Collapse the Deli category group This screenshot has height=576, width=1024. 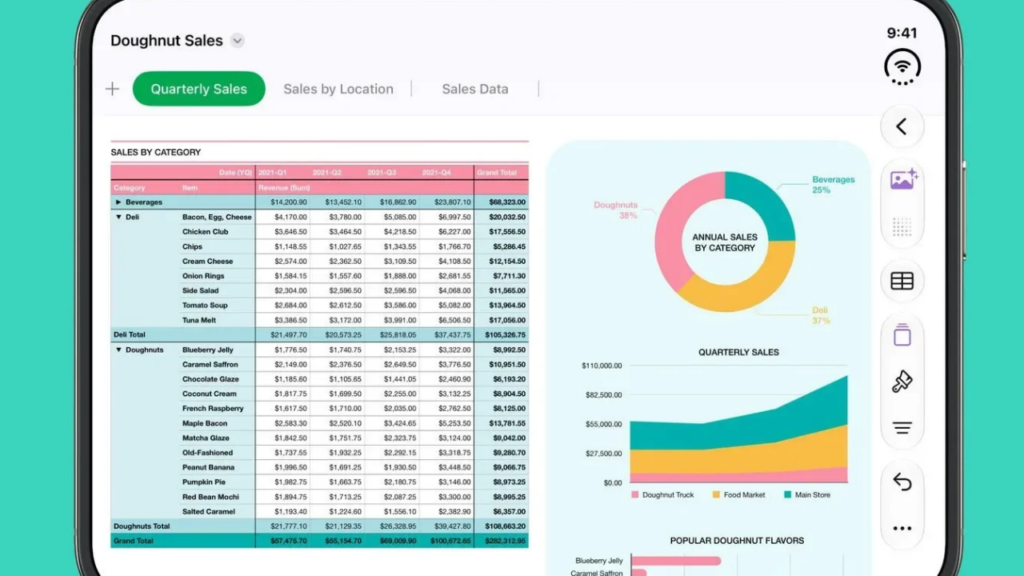point(118,217)
